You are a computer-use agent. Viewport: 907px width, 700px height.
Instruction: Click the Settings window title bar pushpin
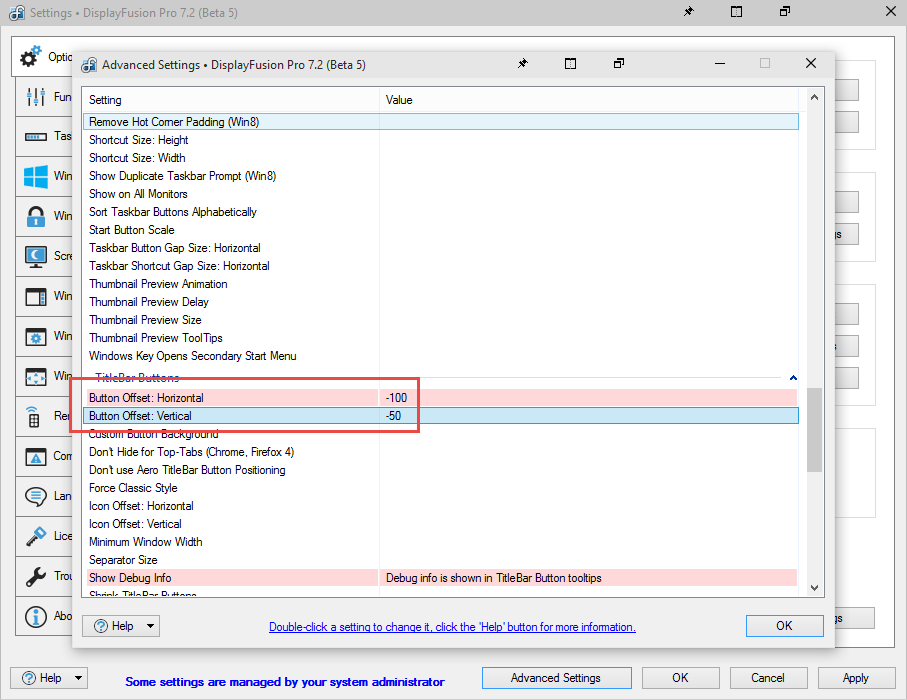(x=688, y=13)
